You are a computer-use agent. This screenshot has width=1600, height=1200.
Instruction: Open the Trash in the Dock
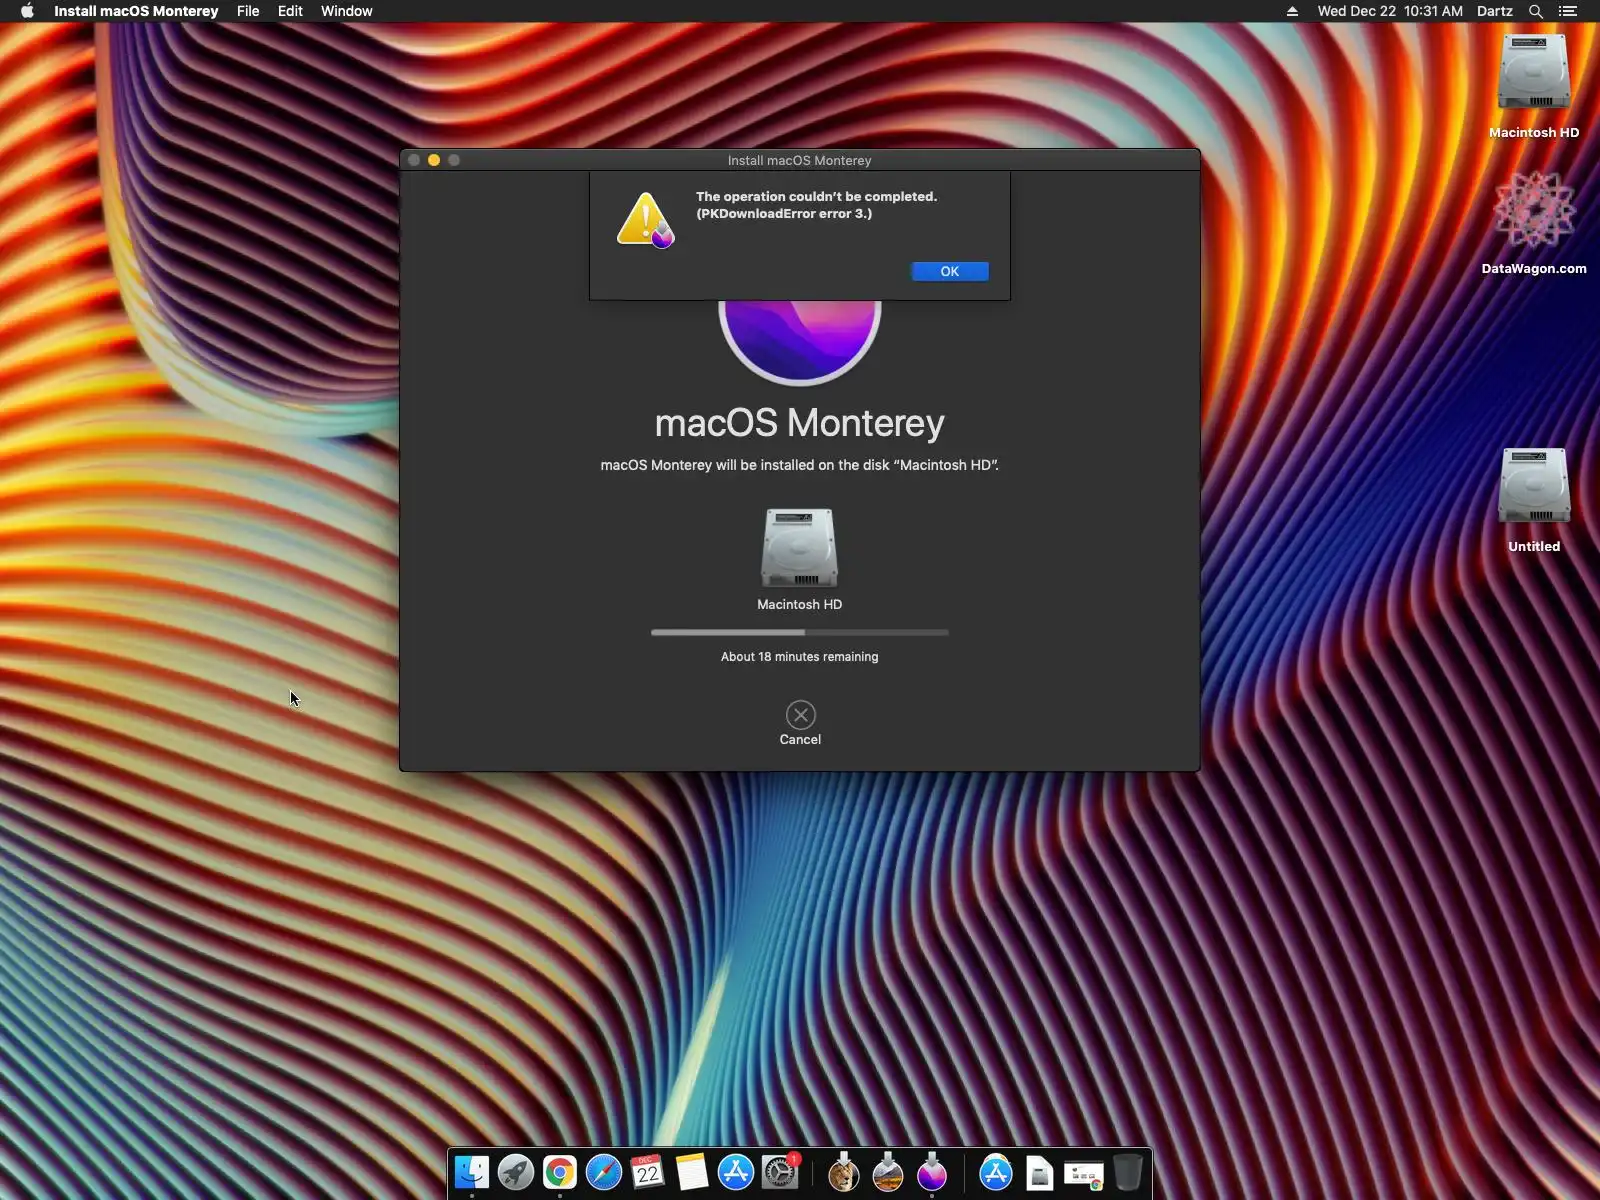pyautogui.click(x=1128, y=1172)
